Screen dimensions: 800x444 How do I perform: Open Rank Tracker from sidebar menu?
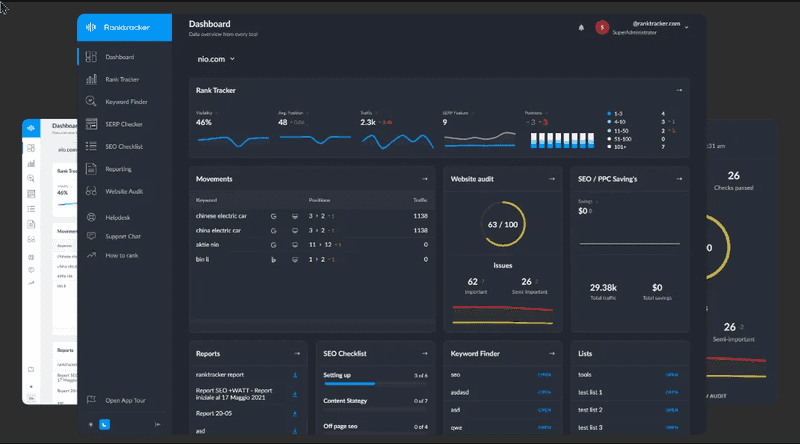pos(124,79)
